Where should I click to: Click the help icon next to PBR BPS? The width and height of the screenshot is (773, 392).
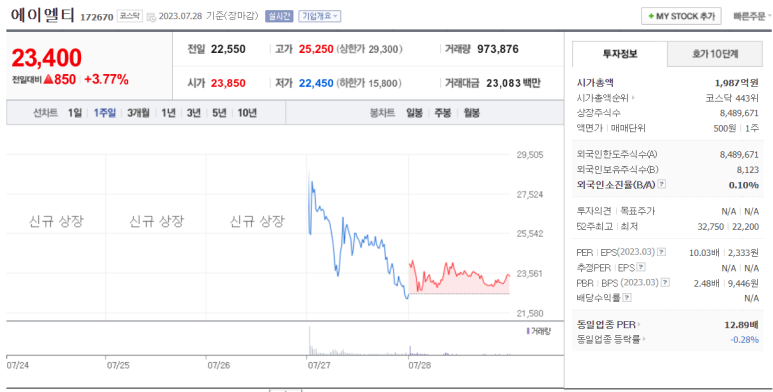tap(666, 283)
